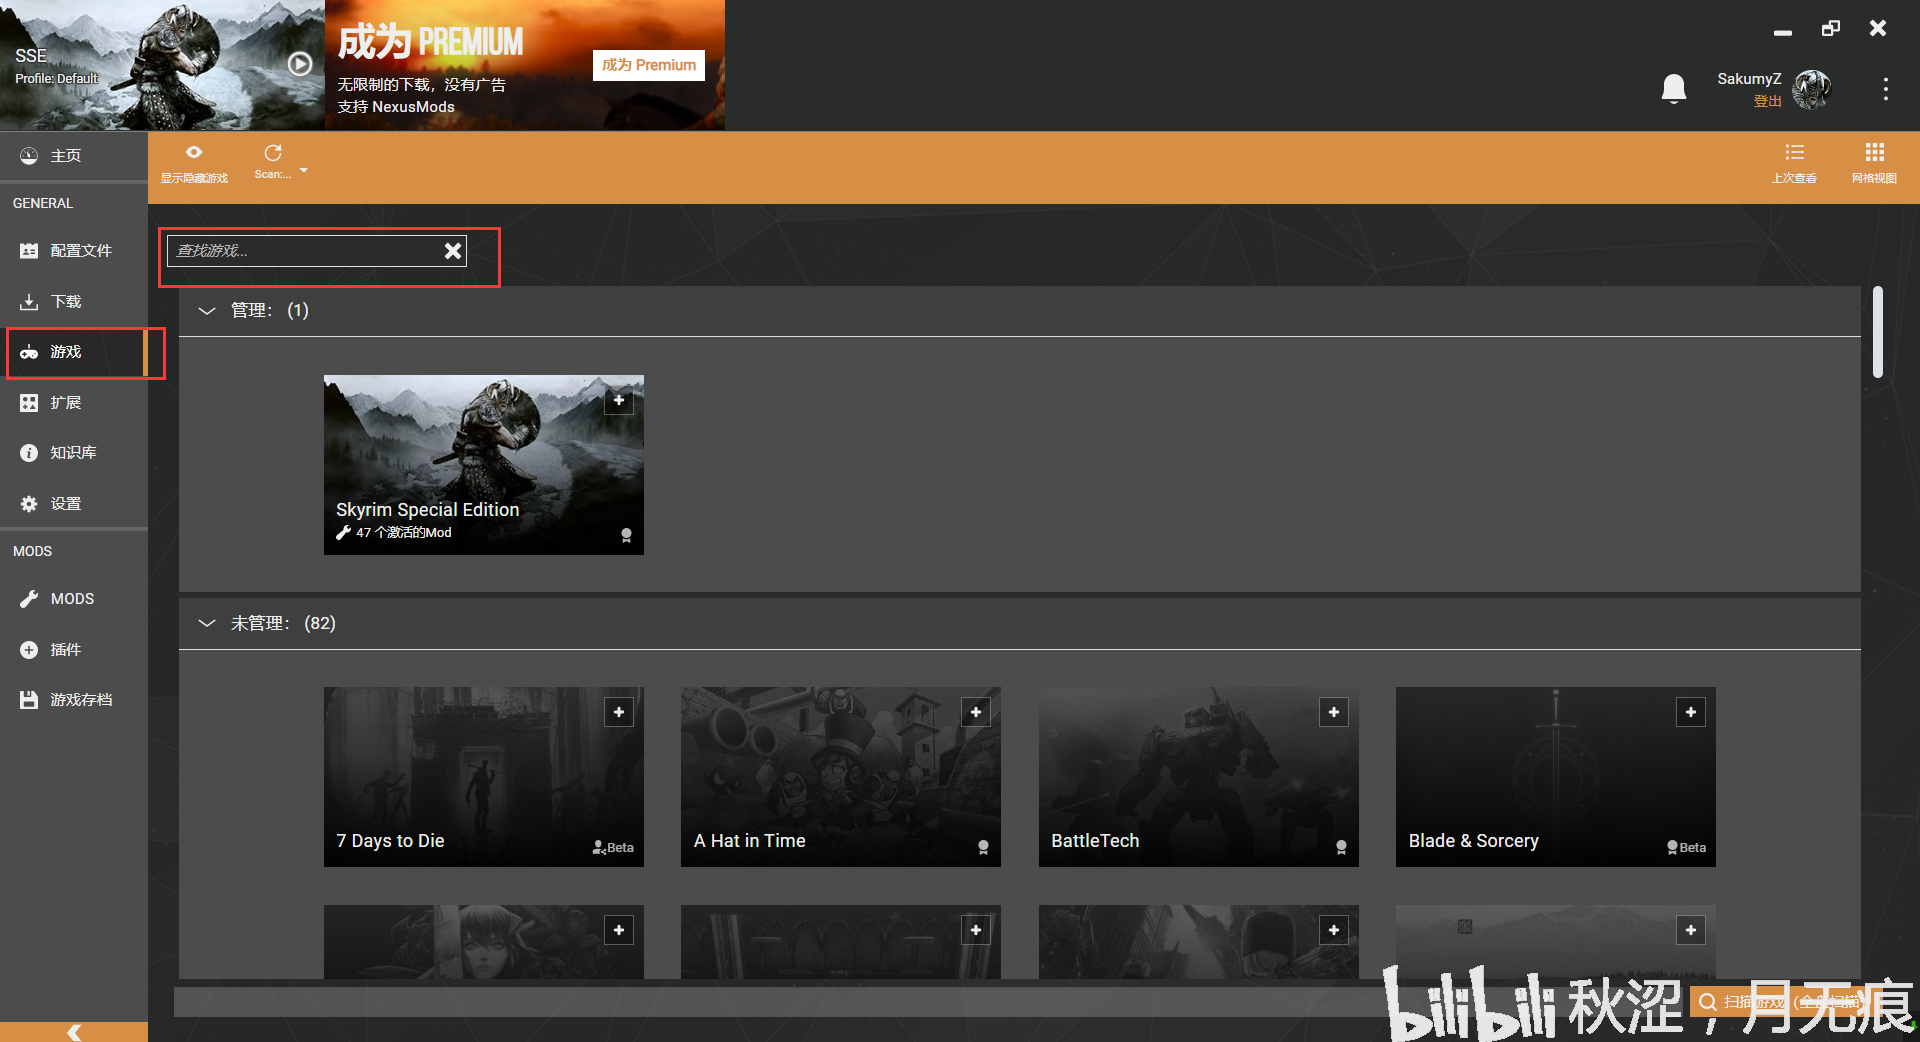This screenshot has width=1920, height=1042.
Task: Launch SSE with the play button
Action: click(300, 64)
